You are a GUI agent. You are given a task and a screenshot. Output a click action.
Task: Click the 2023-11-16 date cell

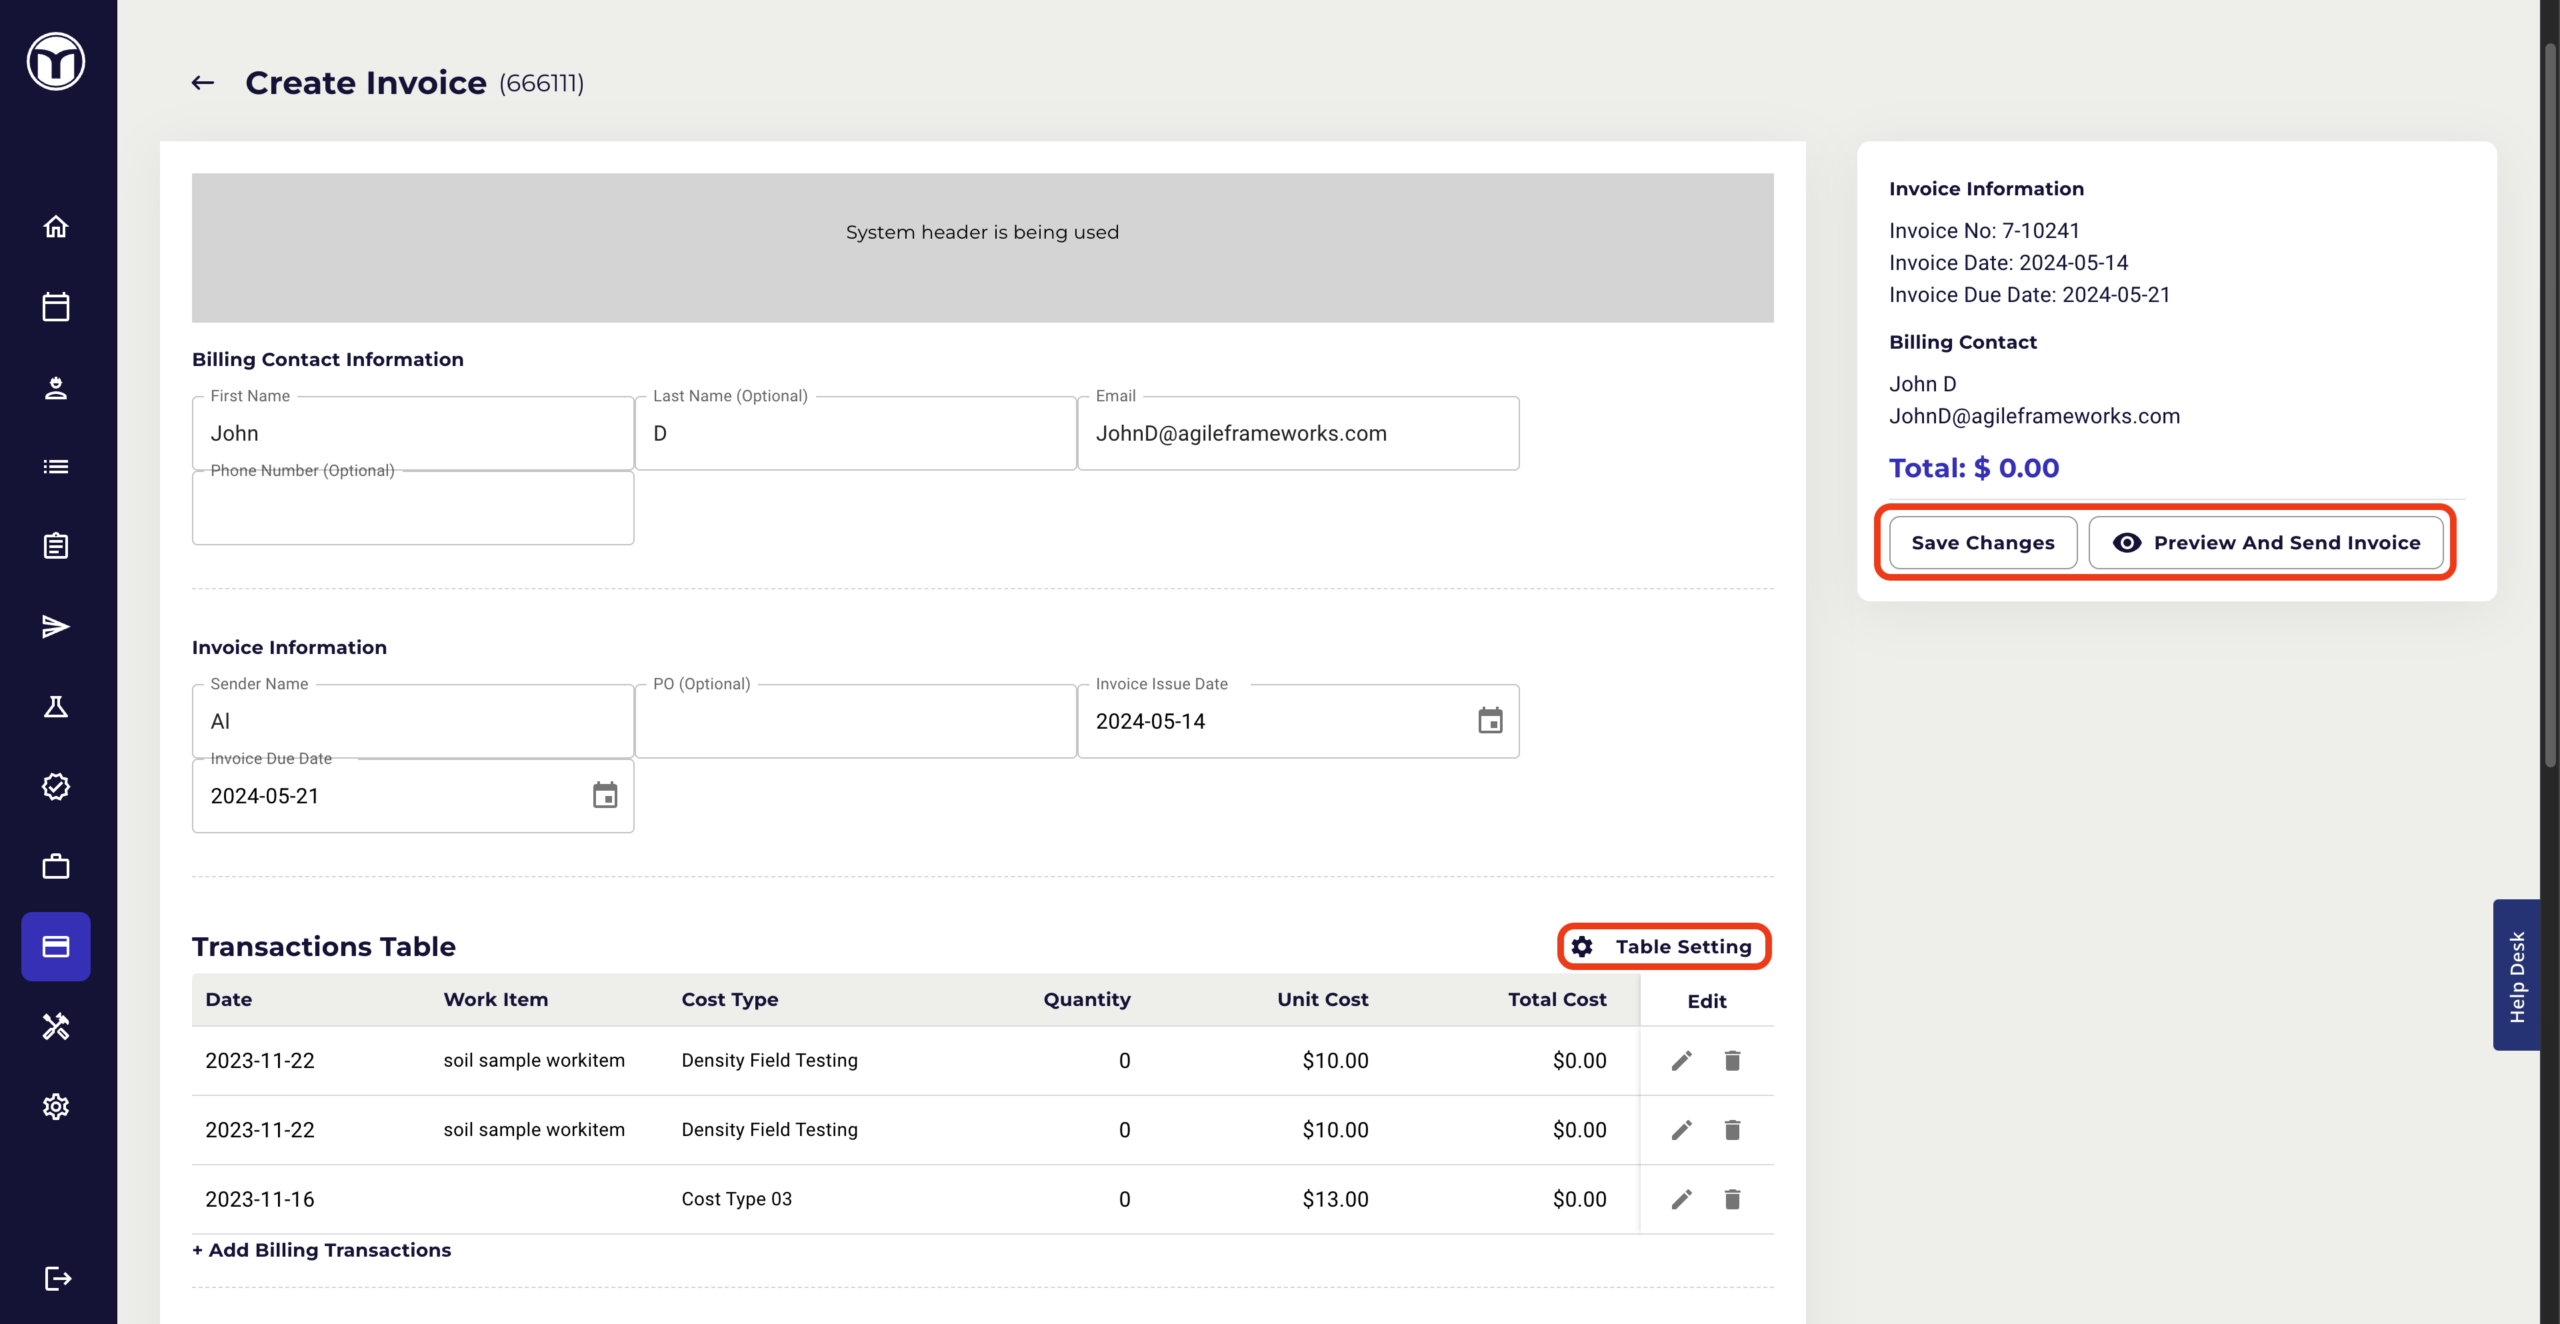(260, 1199)
